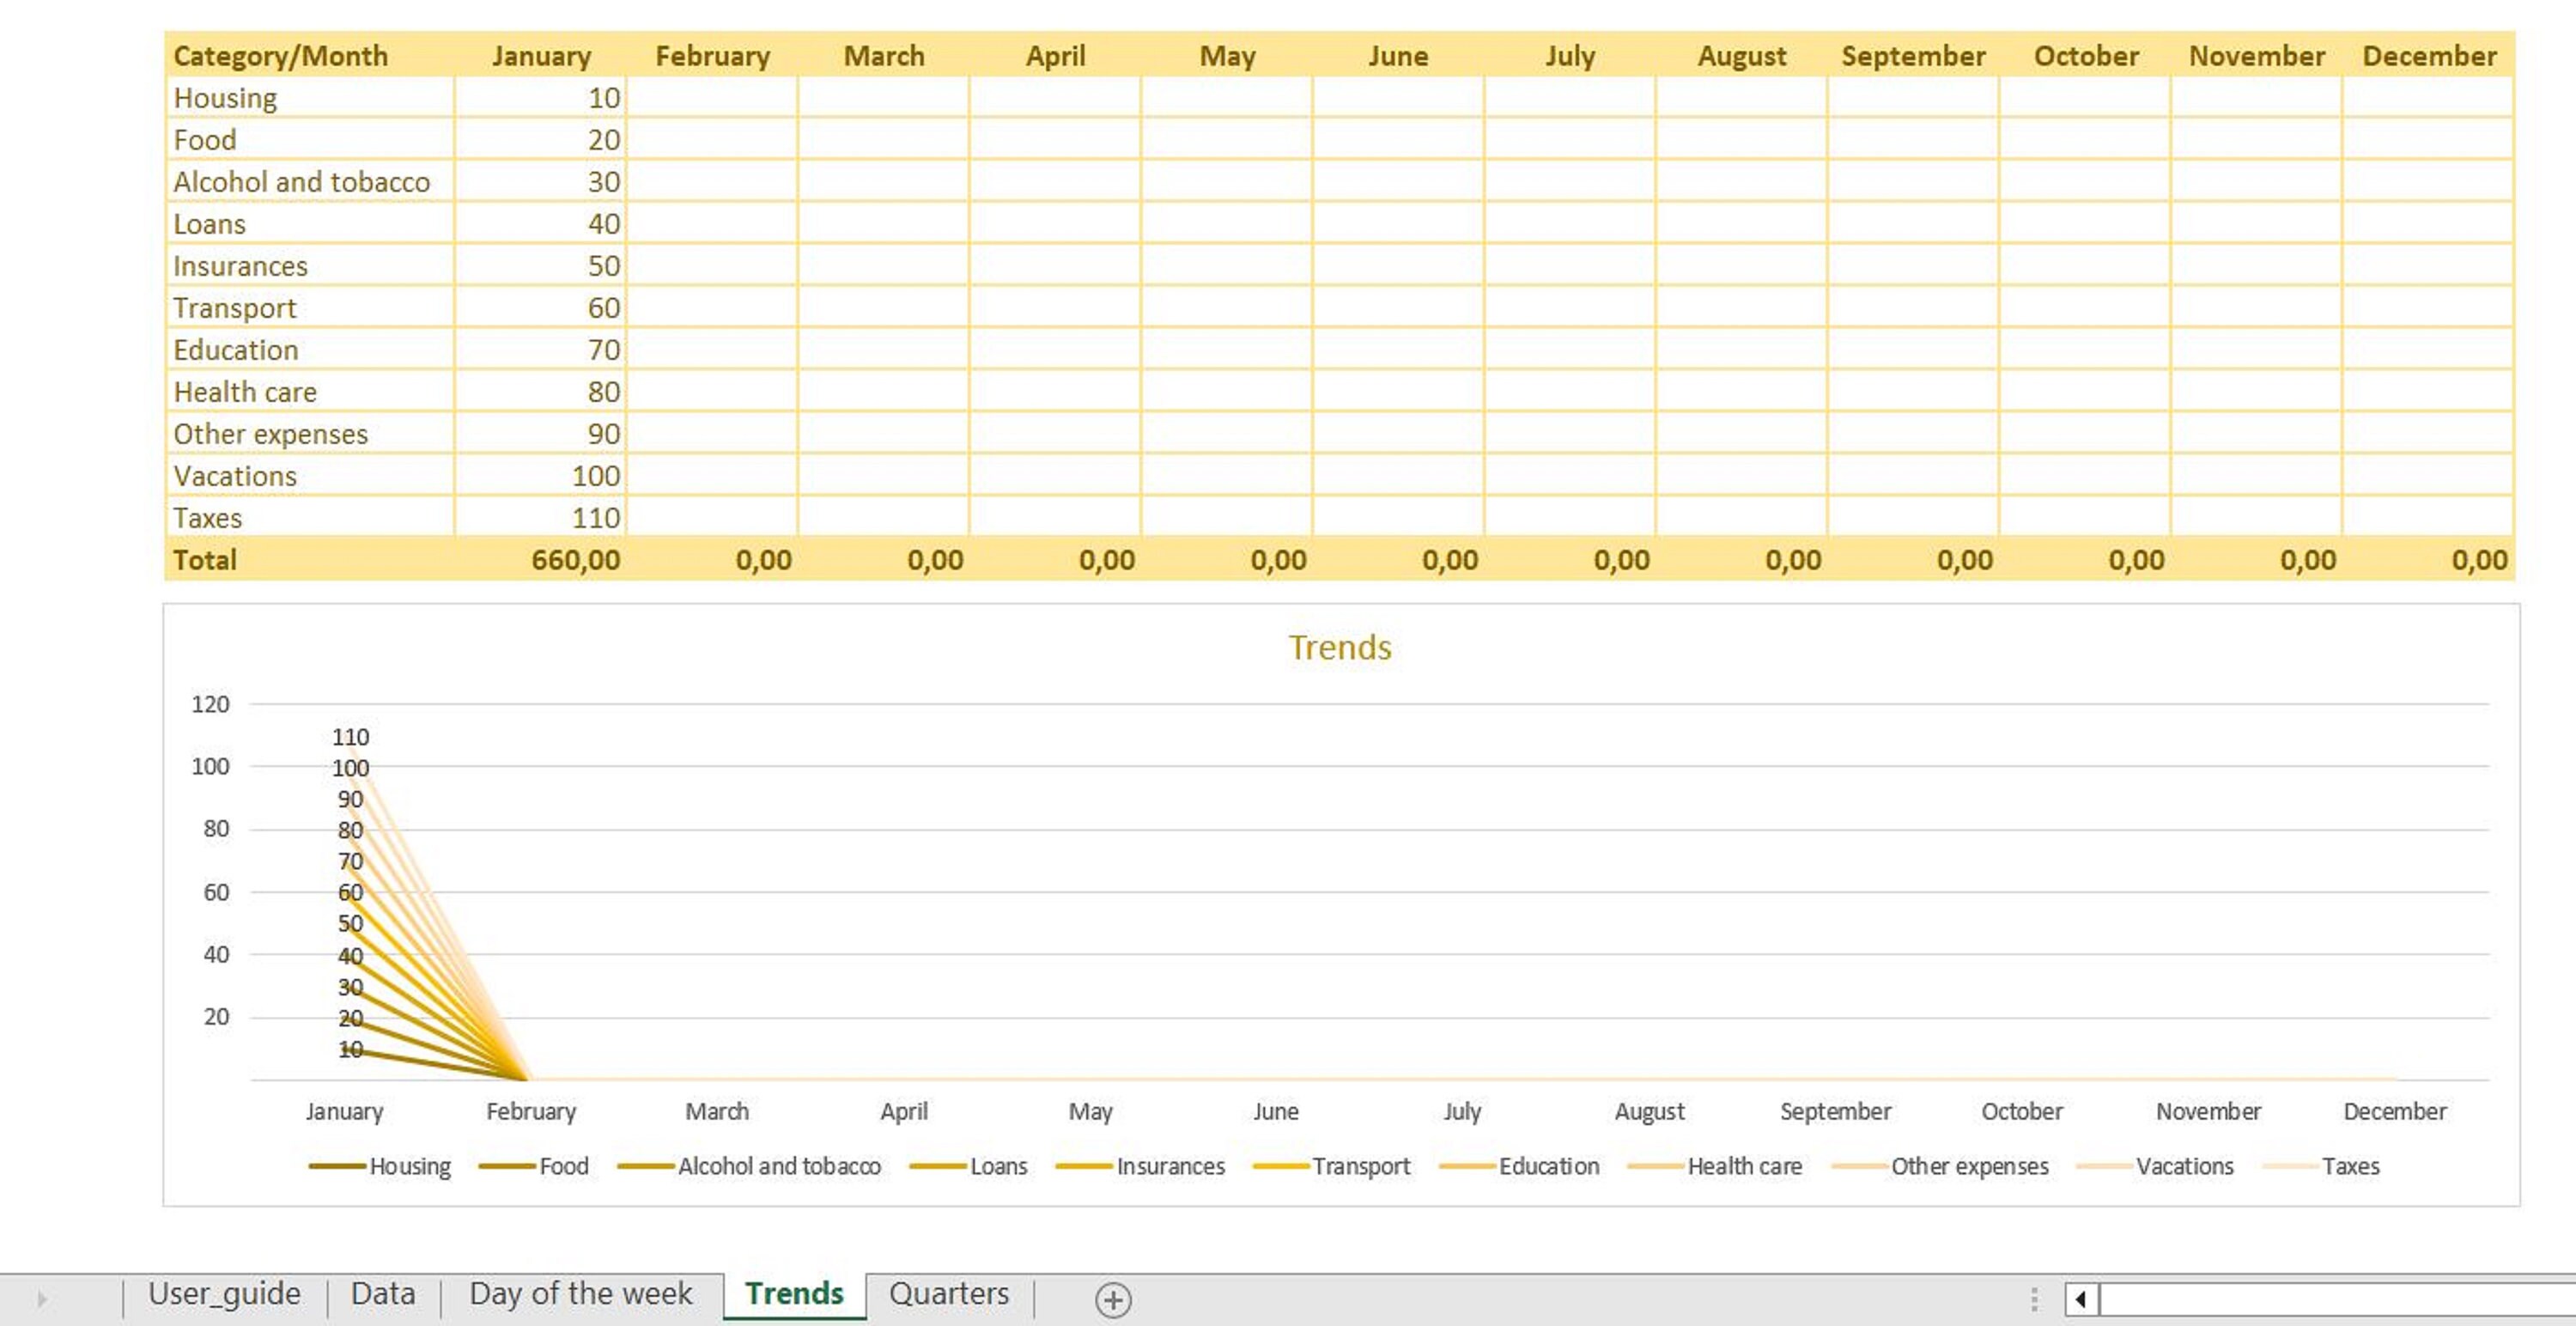The width and height of the screenshot is (2576, 1326).
Task: Click the Transport legend entry
Action: 1362,1165
